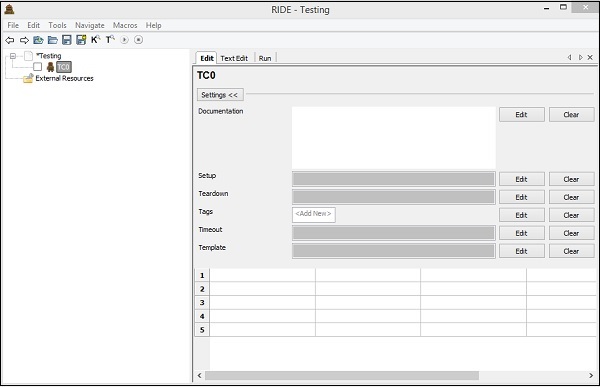The height and width of the screenshot is (387, 600).
Task: Click the scroll right arrow of grid
Action: tap(591, 376)
